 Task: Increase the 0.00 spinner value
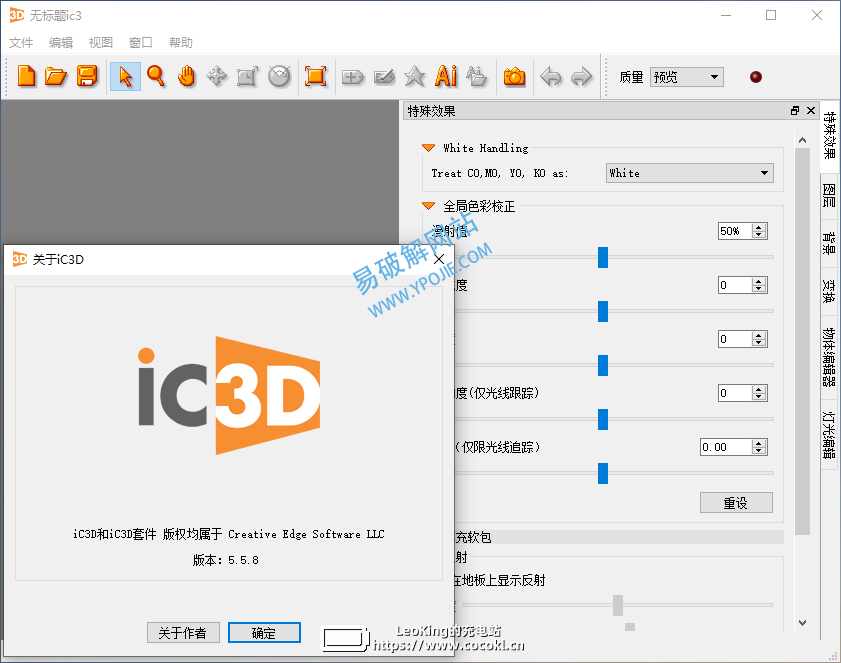click(758, 444)
